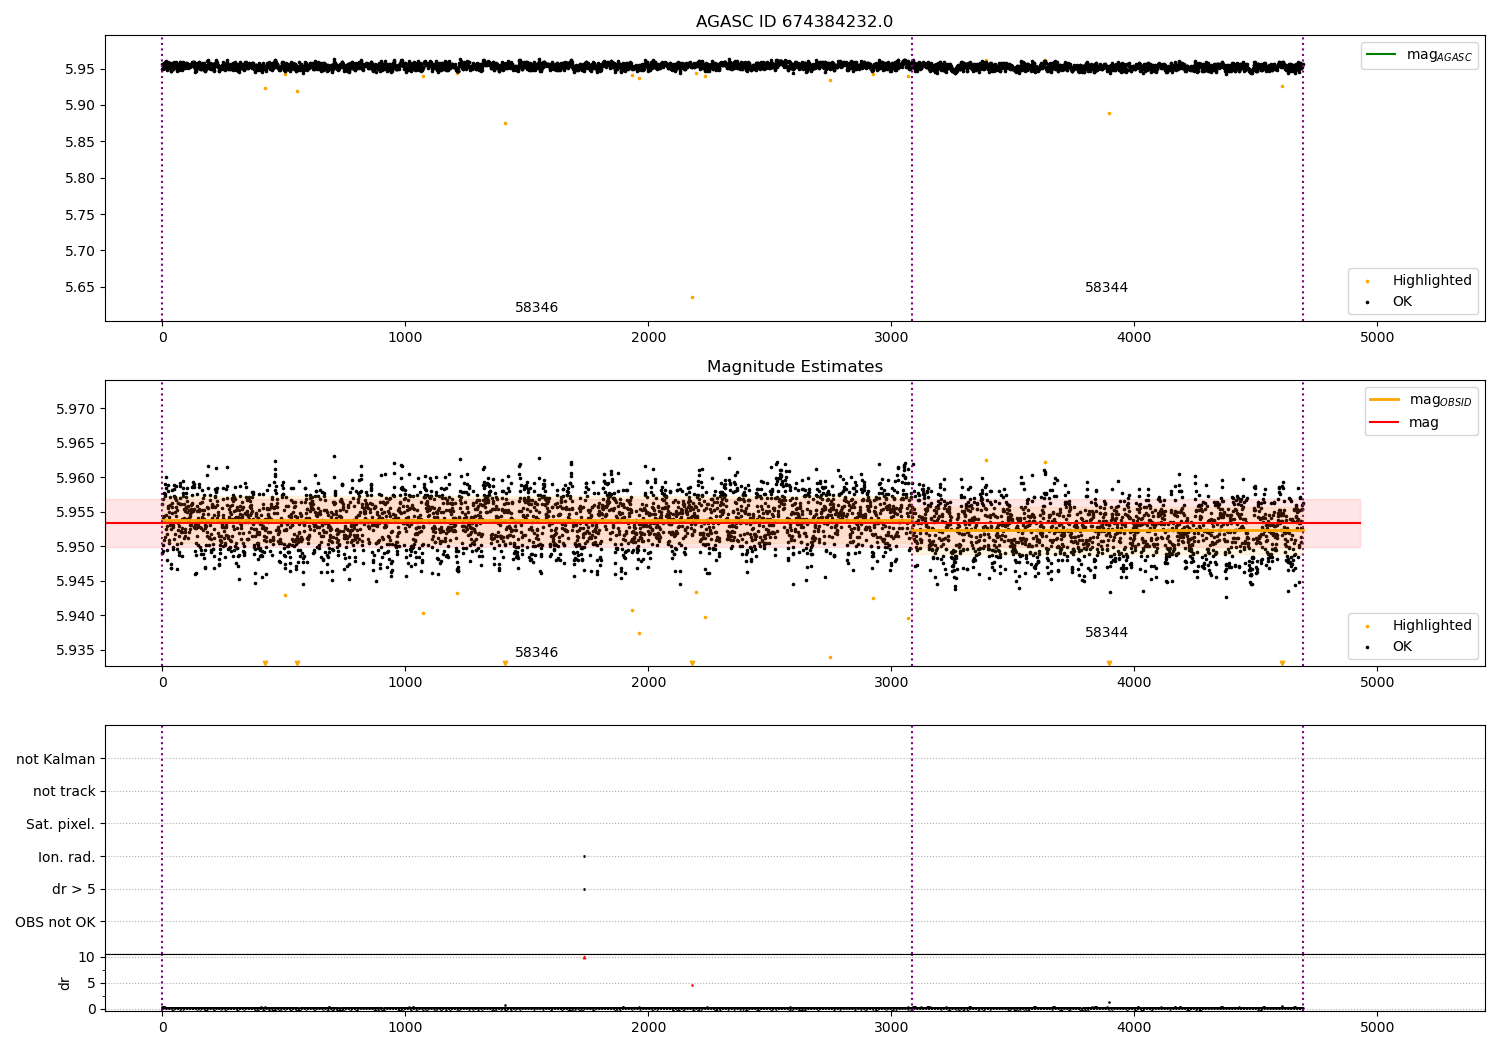Click the 5.945 y-axis tick label

pos(76,582)
